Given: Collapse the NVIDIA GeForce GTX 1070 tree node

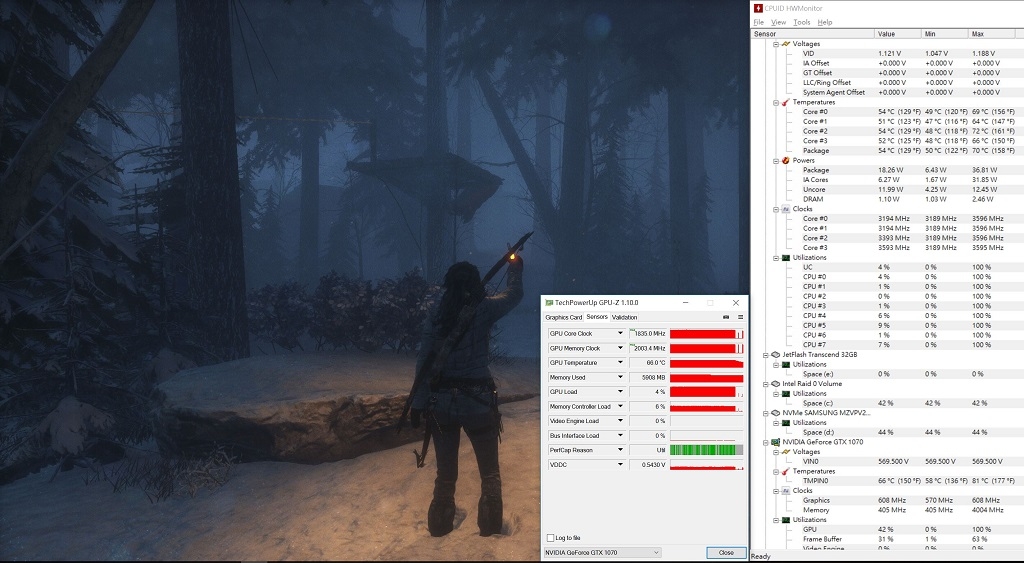Looking at the screenshot, I should click(766, 443).
